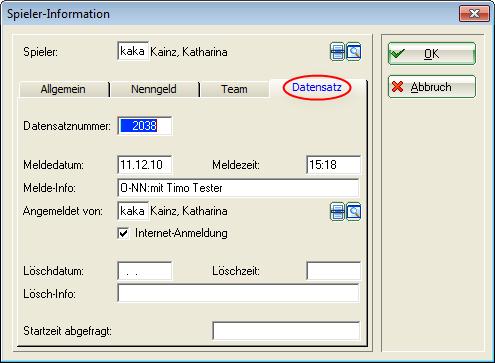Screen dimensions: 495x363
Task: Click inside the Lösch-Info text field
Action: tap(238, 293)
